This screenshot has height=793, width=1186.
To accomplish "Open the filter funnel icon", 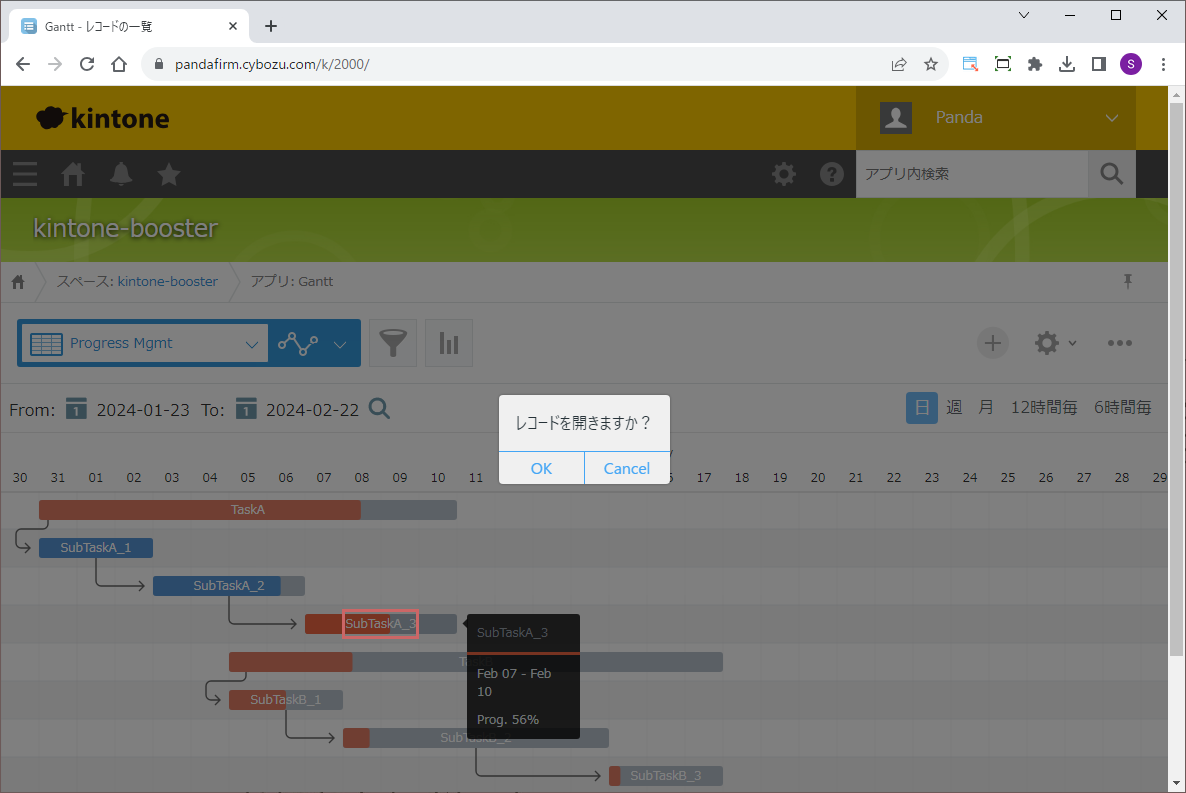I will pos(393,344).
